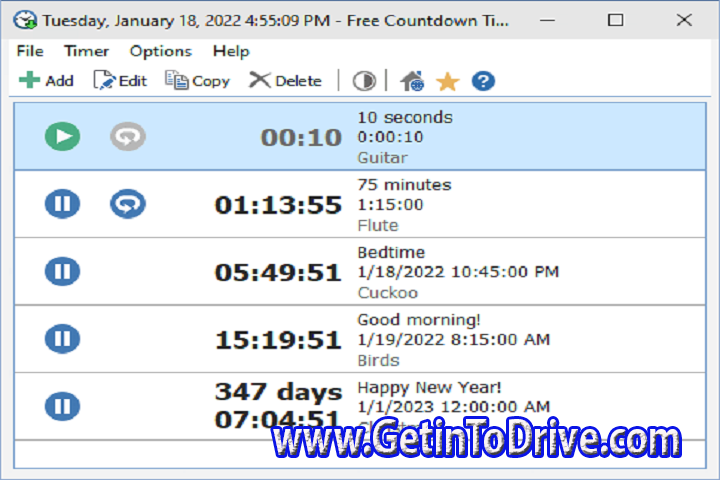Open the Timer menu
720x480 pixels.
[x=86, y=51]
